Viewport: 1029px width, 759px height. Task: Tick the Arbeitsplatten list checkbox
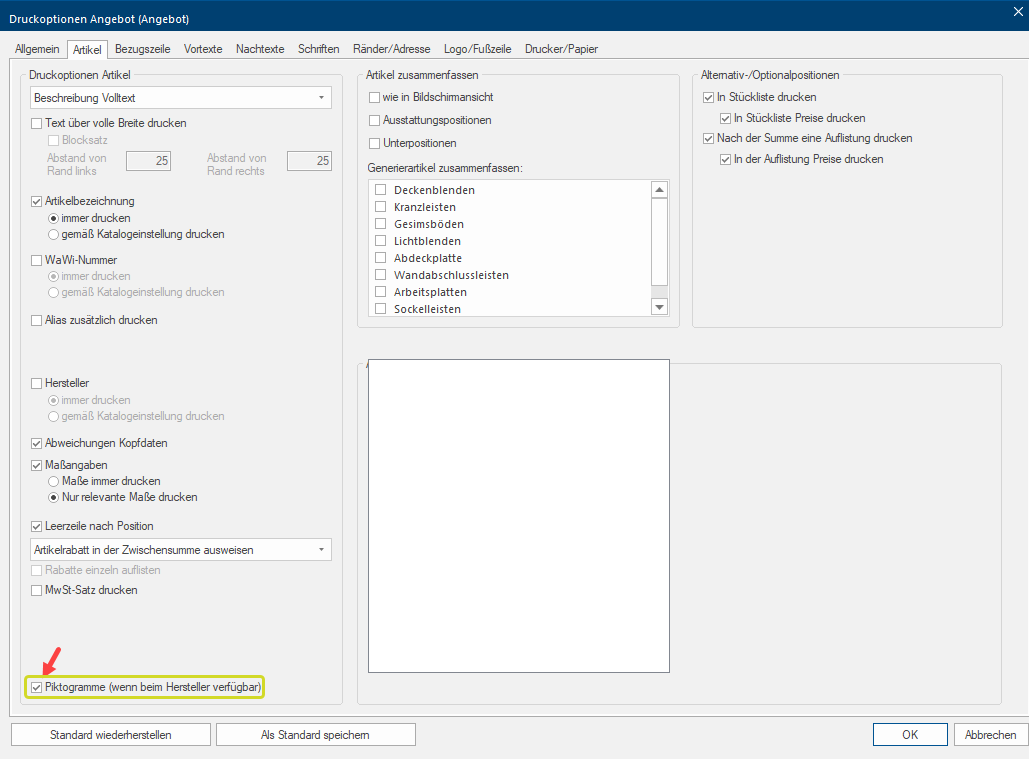[x=380, y=292]
